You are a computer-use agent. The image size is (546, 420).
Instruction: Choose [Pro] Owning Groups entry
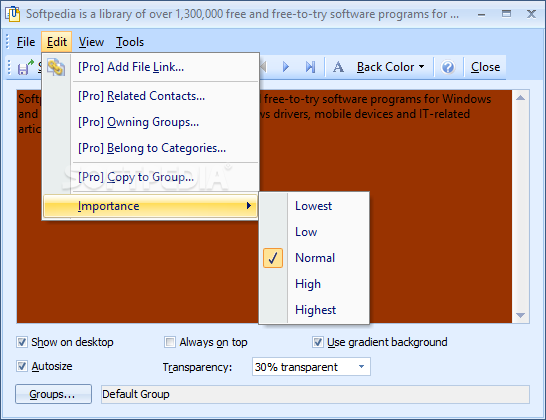click(151, 122)
